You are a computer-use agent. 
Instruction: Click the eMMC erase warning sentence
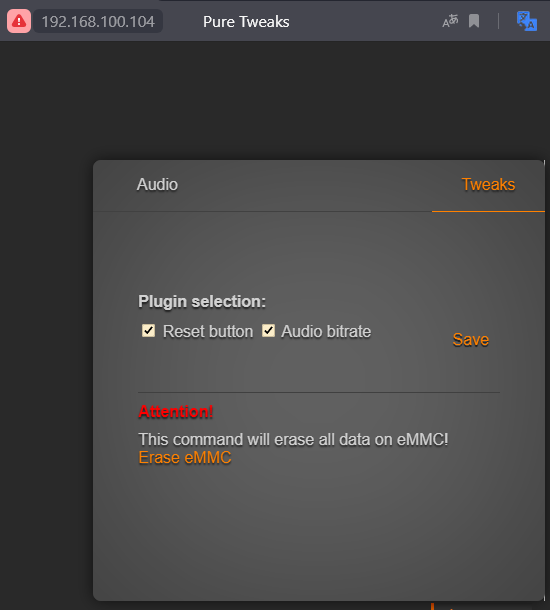(x=293, y=440)
